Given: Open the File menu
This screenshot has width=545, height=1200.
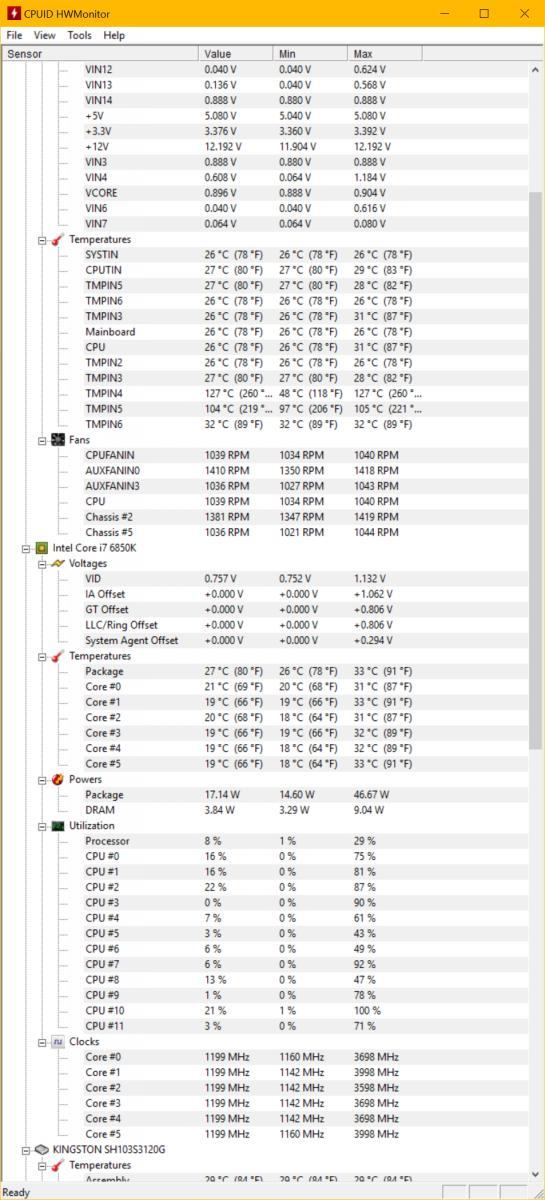Looking at the screenshot, I should click(x=13, y=35).
